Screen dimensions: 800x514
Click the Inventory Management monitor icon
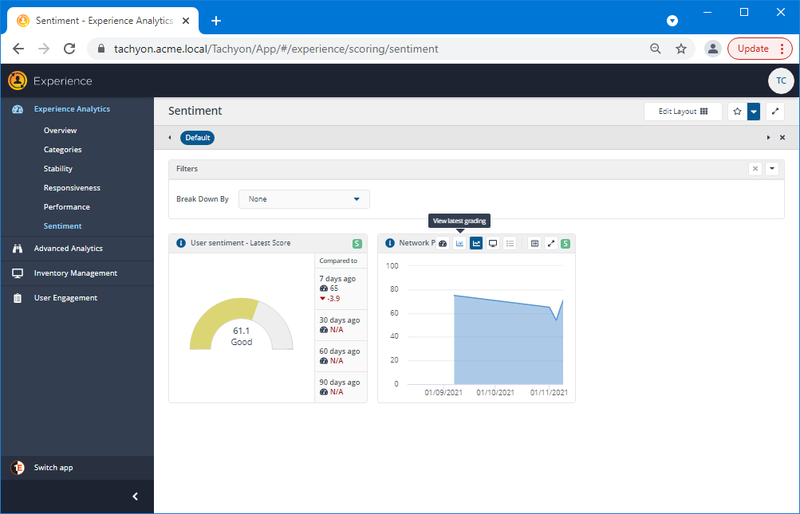point(17,273)
